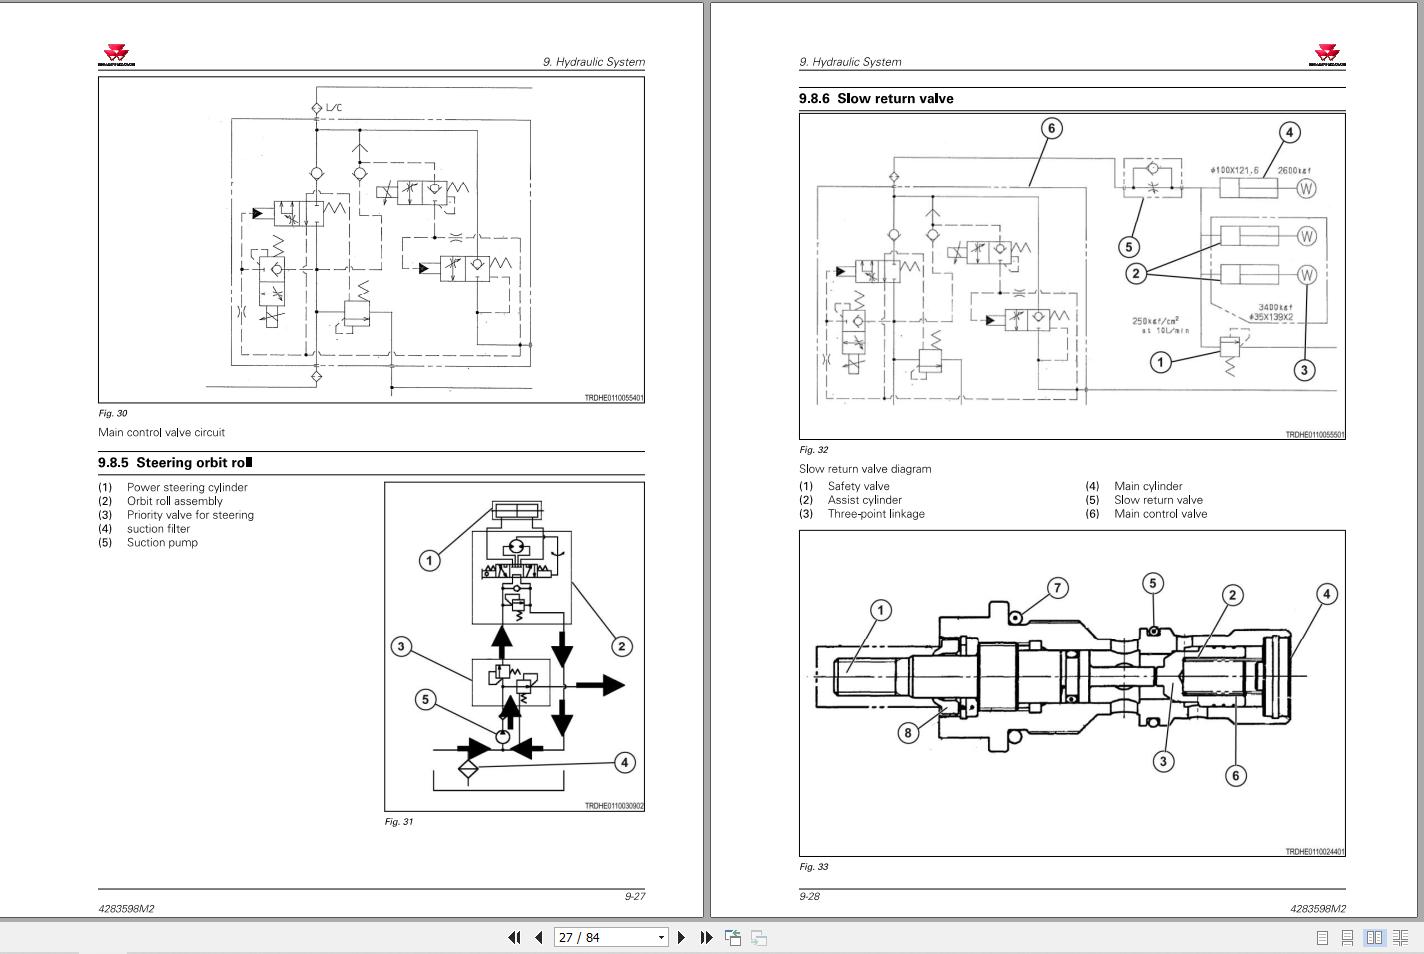Screen dimensions: 1424x954
Task: Go to the next page
Action: [682, 937]
